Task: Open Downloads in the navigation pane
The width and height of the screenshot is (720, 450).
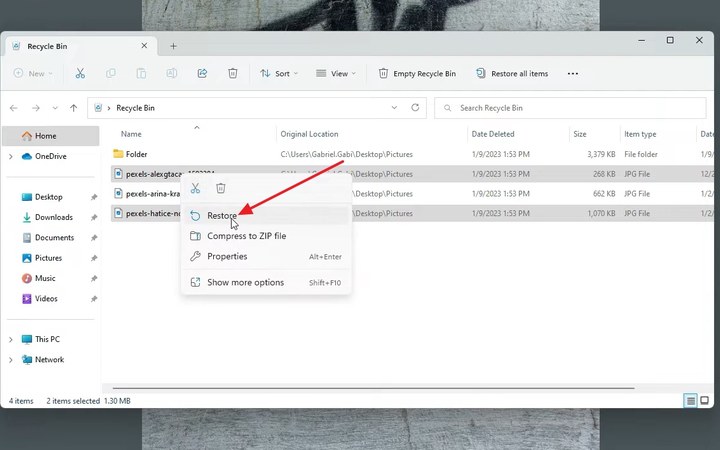Action: pos(54,217)
